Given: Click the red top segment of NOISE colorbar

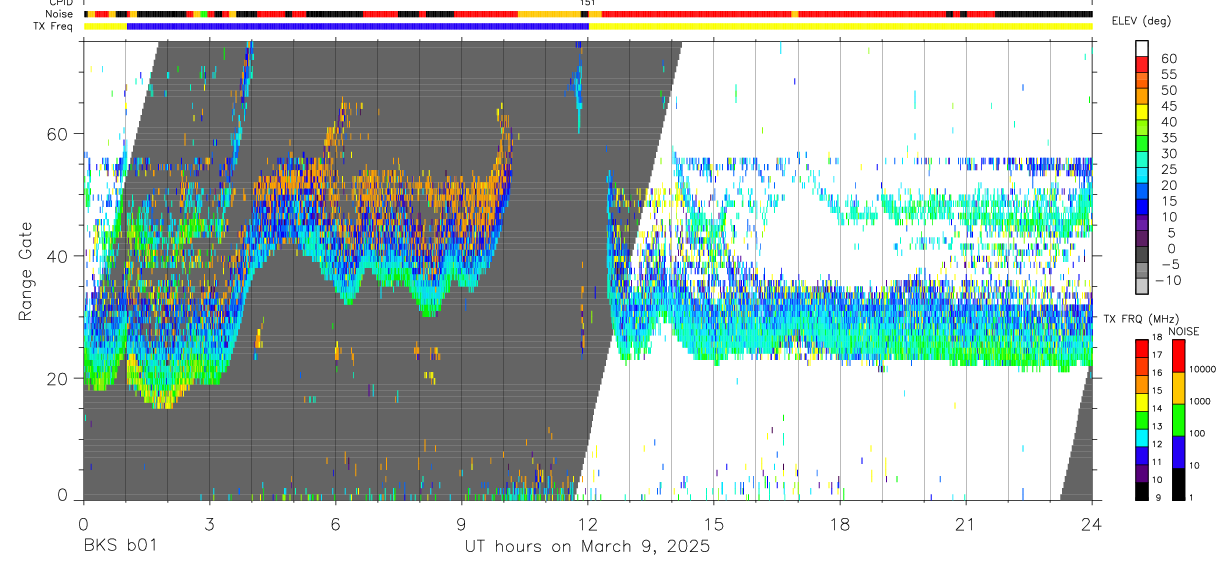Looking at the screenshot, I should (x=1177, y=355).
